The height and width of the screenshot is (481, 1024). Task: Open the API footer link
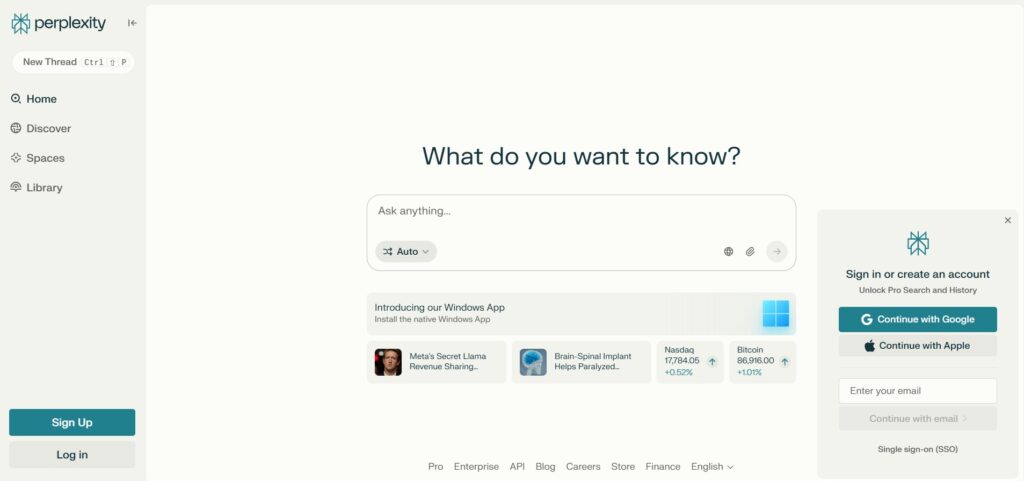coord(517,467)
